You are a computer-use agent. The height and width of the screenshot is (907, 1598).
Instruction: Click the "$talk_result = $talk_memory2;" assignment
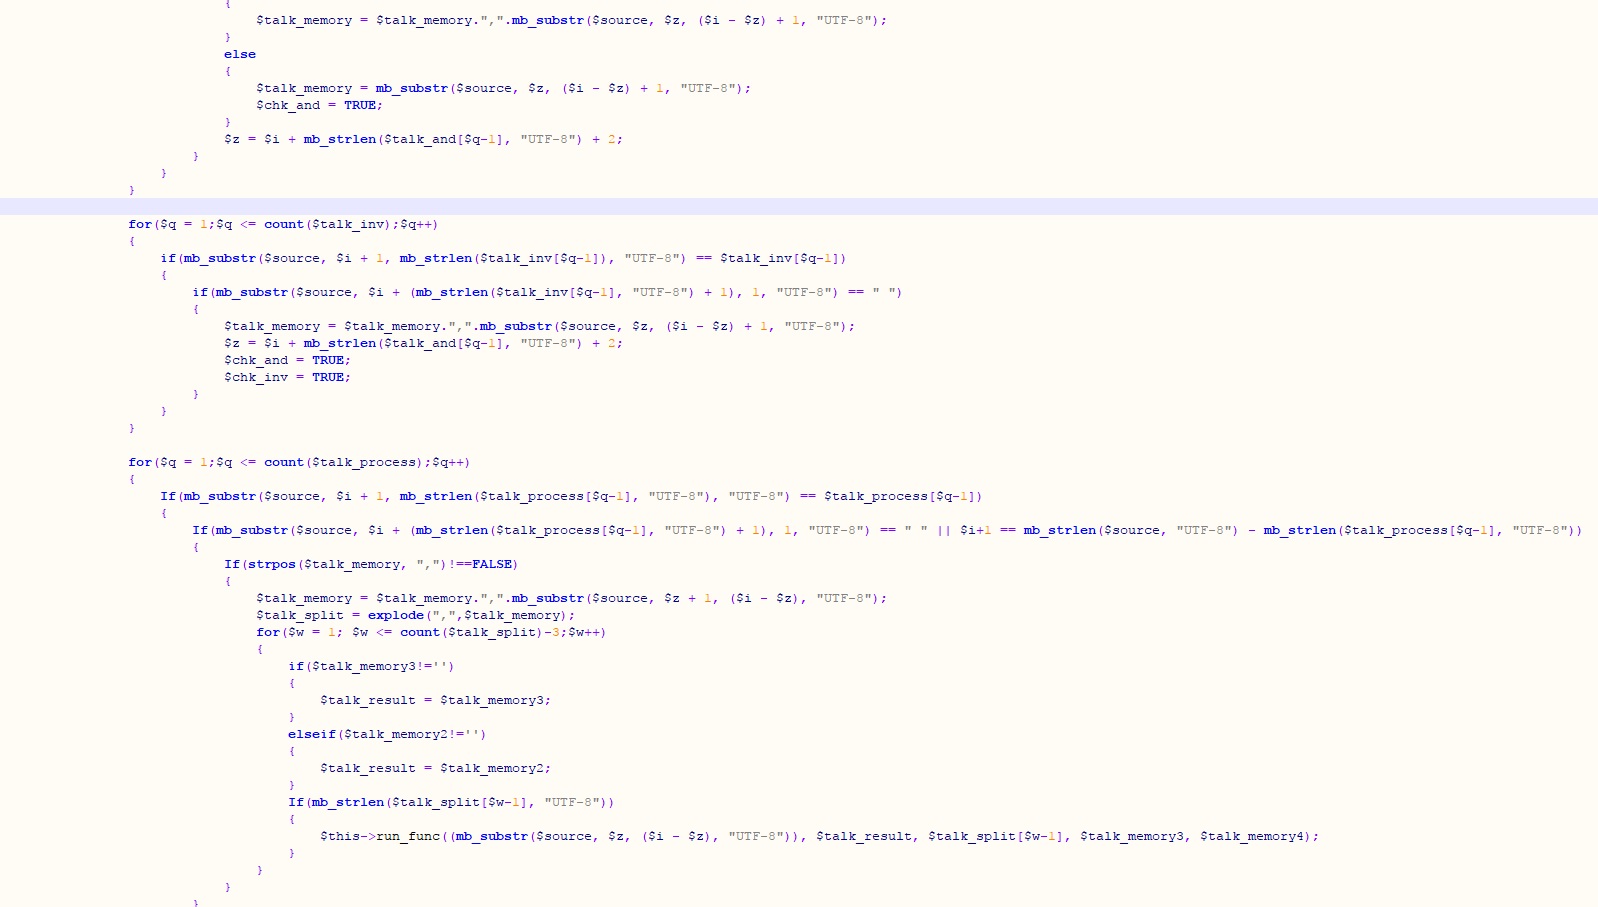[x=435, y=768]
